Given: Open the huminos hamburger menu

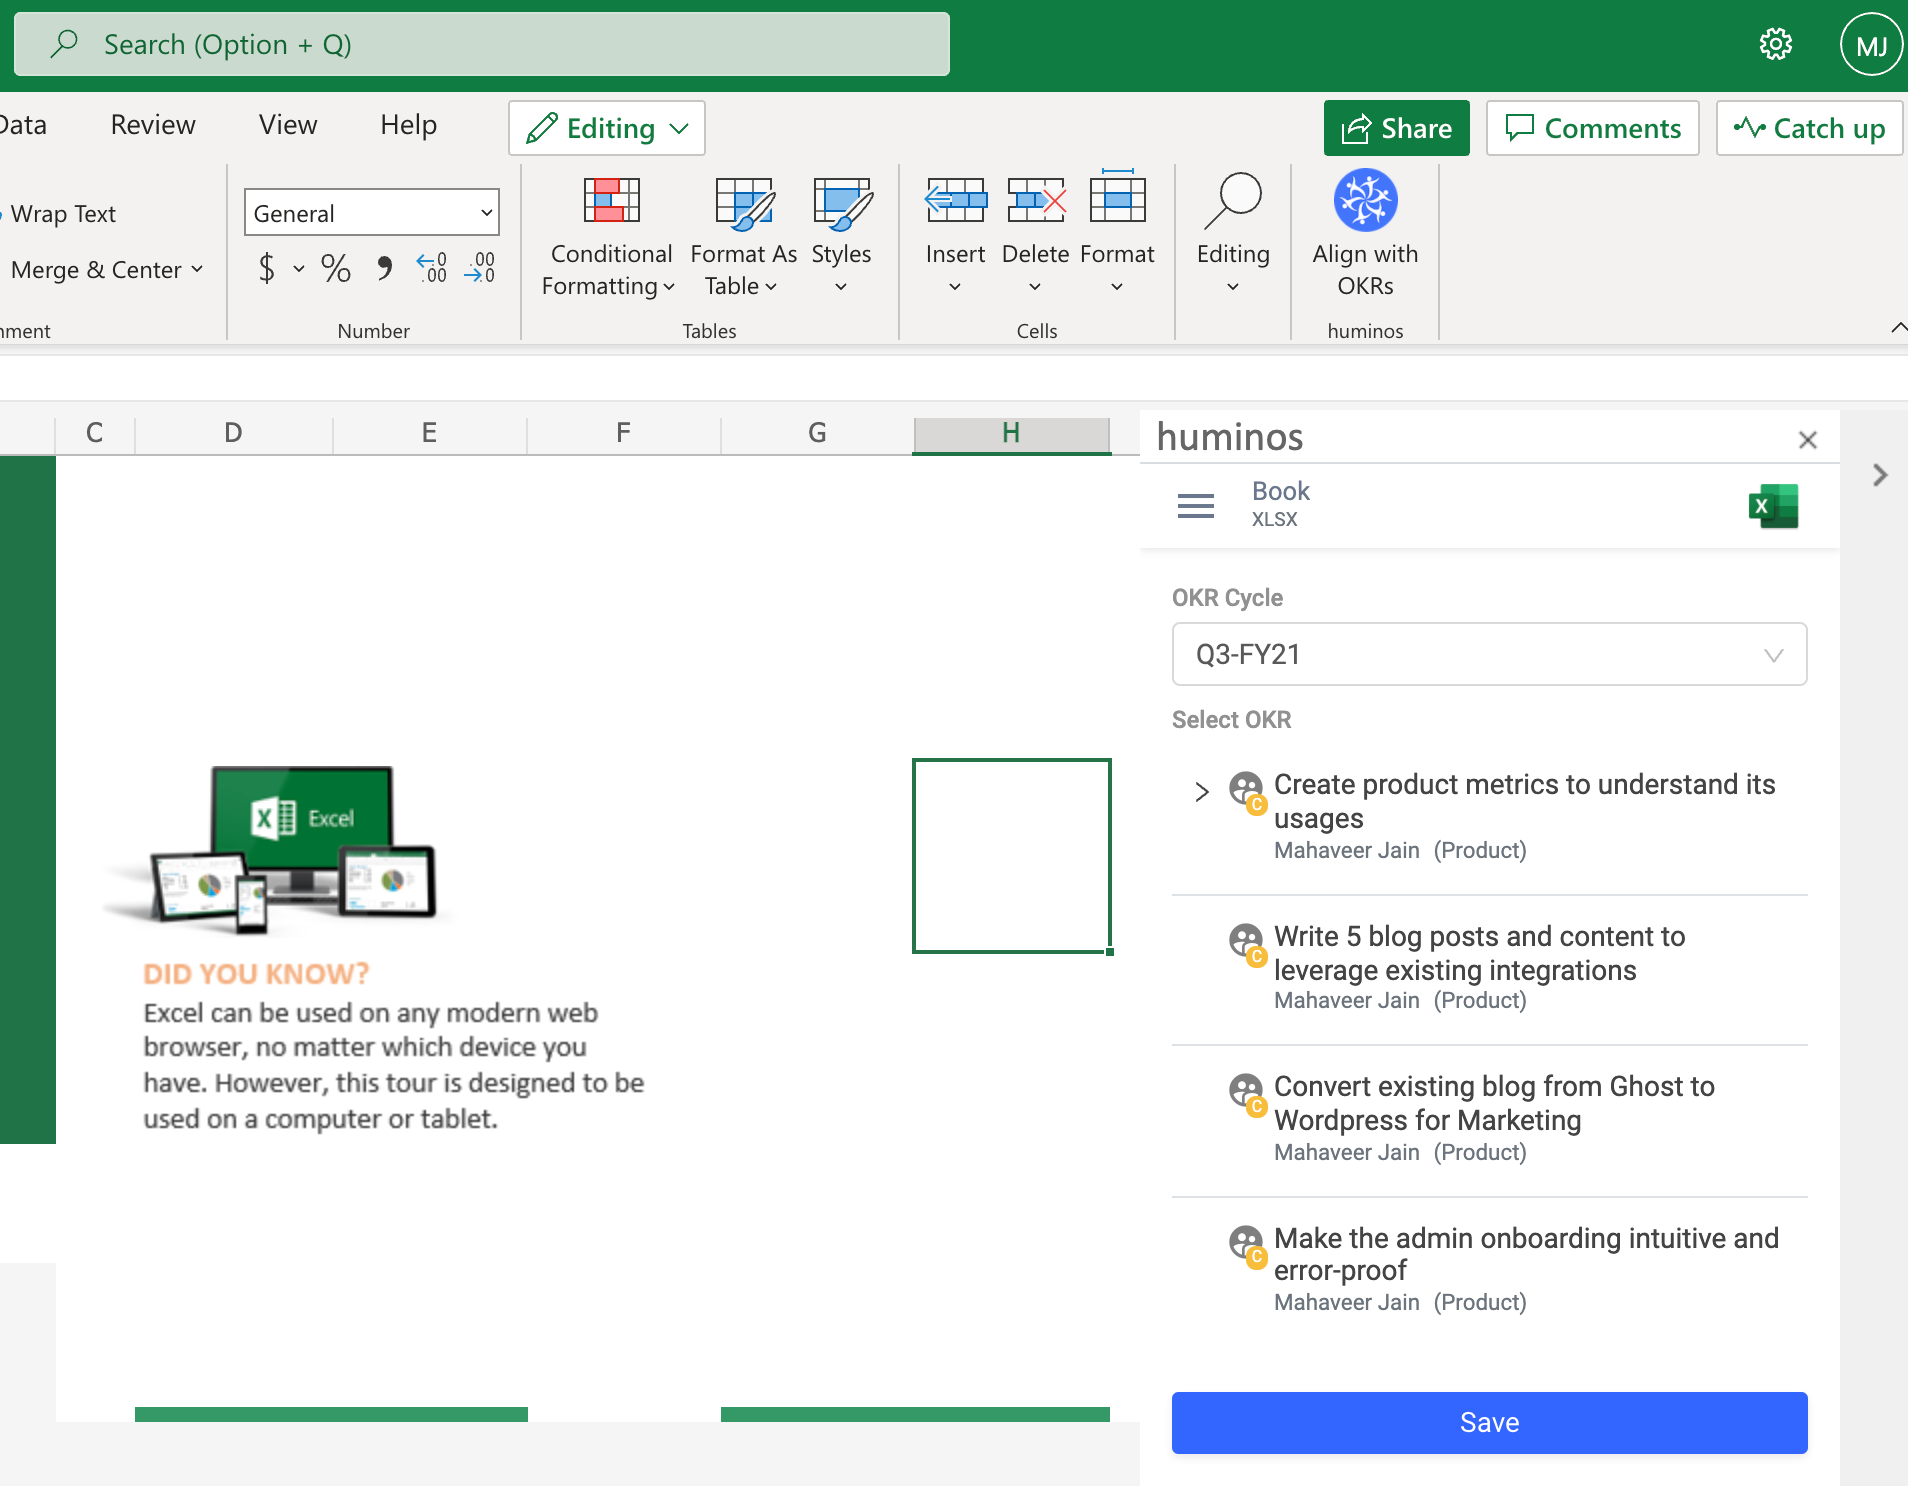Looking at the screenshot, I should [1195, 506].
